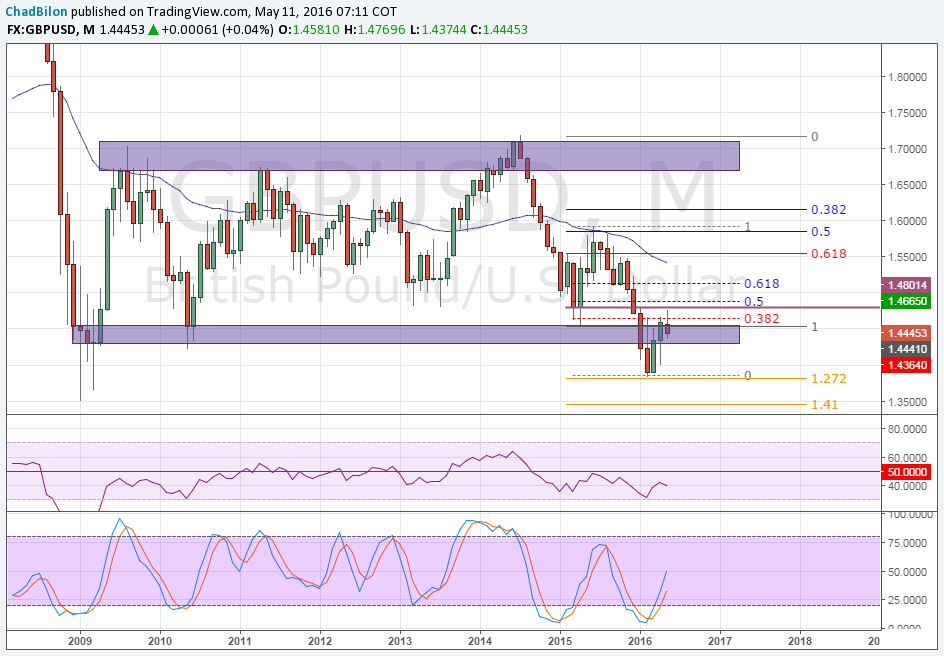Click the dark 1.44410 price tag

(x=906, y=348)
